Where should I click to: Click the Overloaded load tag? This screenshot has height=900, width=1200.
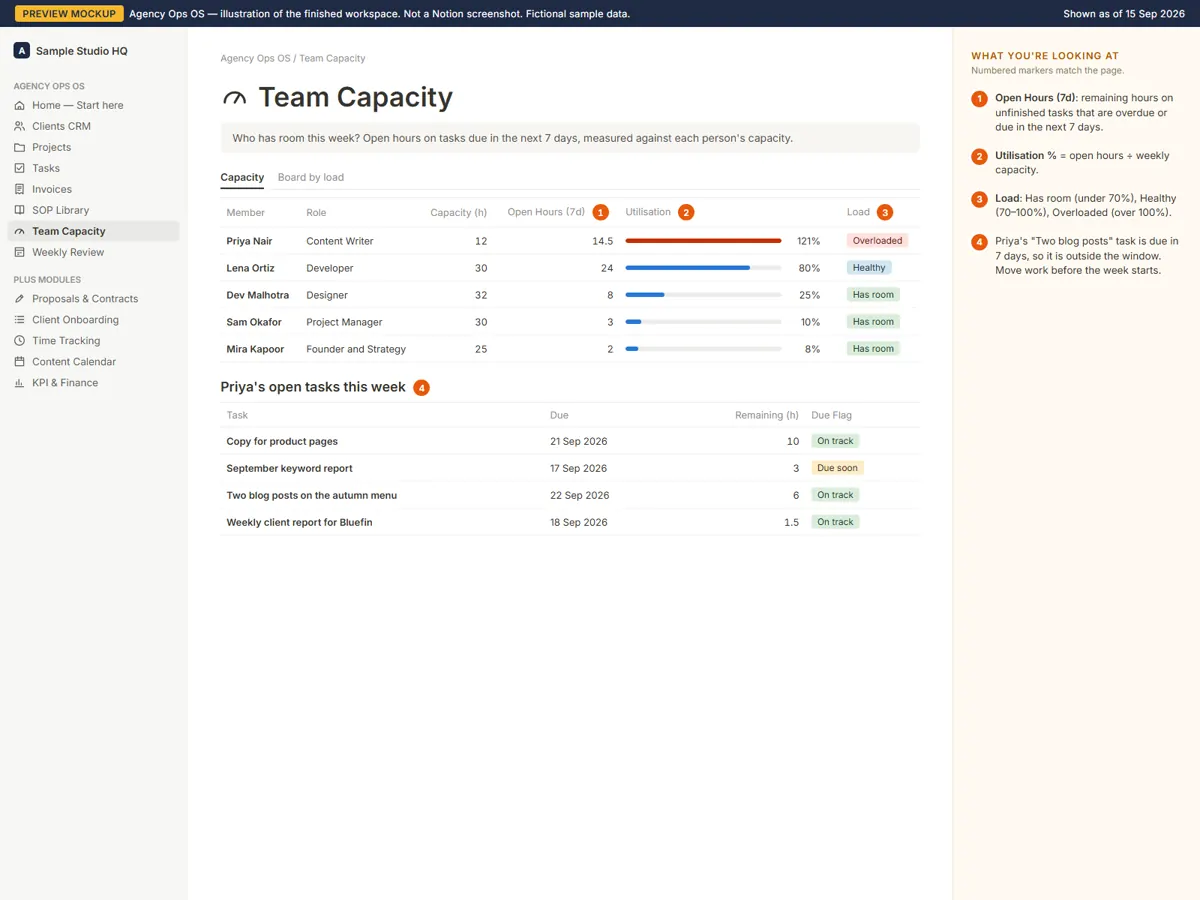[x=878, y=241]
